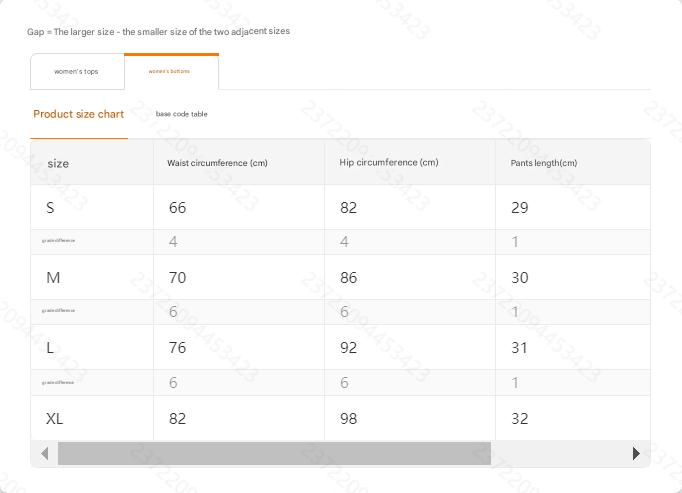This screenshot has width=682, height=493.
Task: Open the Product size chart tab
Action: [x=79, y=114]
